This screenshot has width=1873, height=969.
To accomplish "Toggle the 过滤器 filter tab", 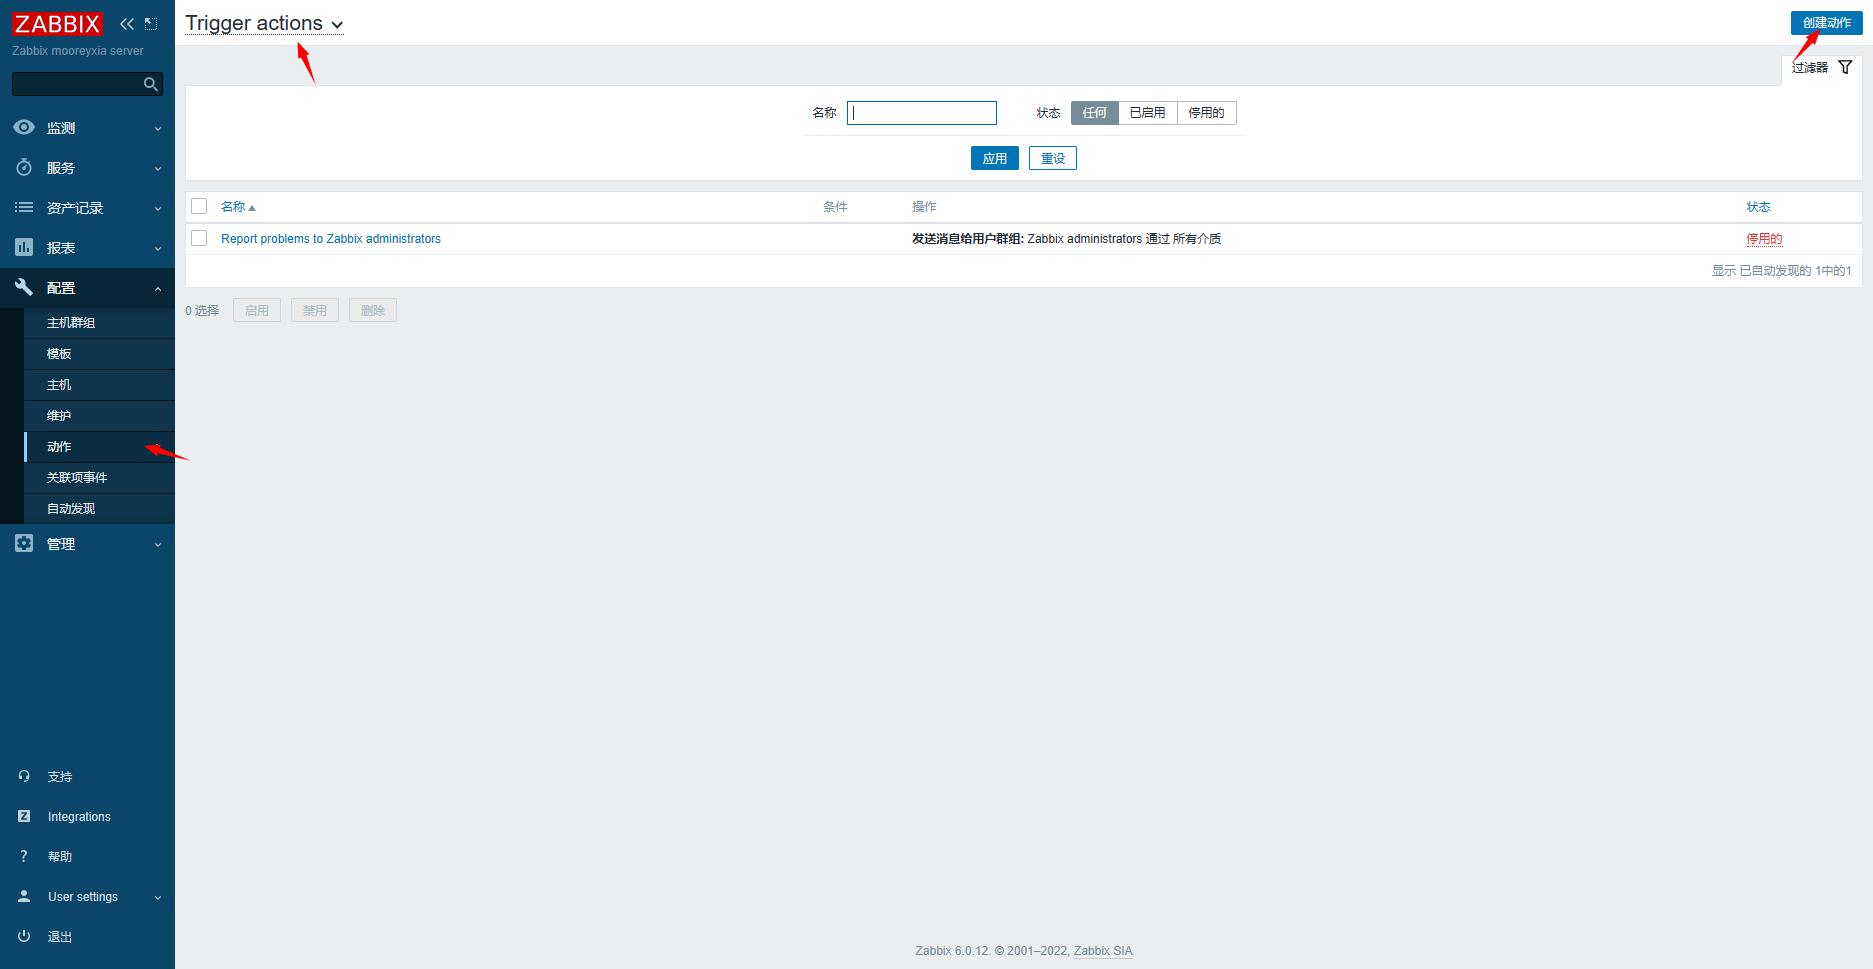I will pyautogui.click(x=1821, y=67).
